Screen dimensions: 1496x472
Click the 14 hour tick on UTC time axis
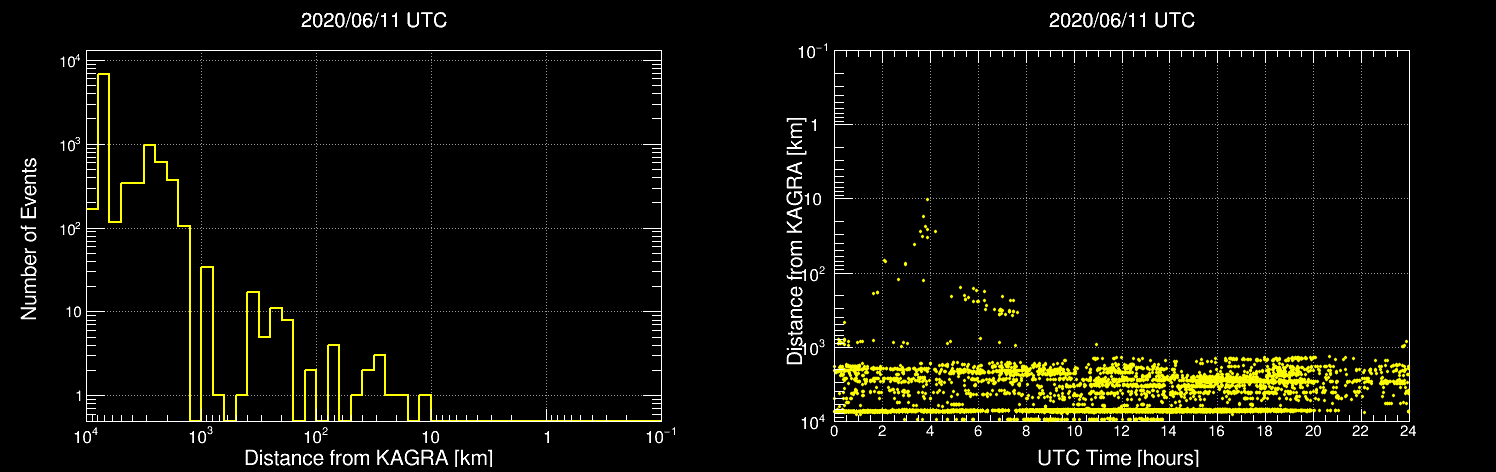pos(1169,431)
